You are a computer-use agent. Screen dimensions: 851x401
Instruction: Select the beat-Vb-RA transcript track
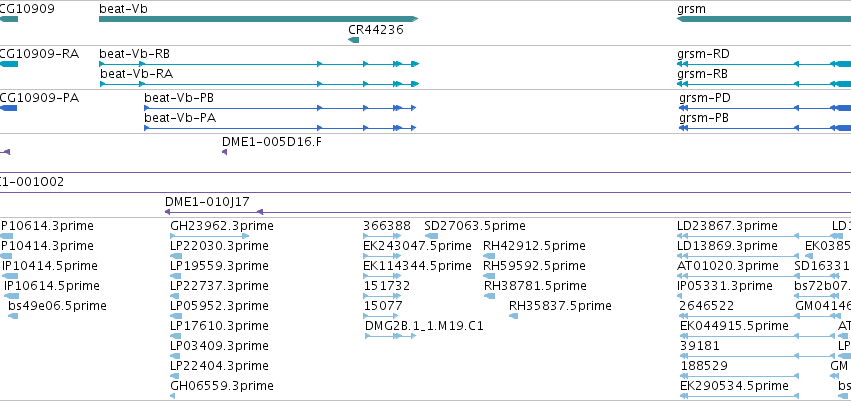[259, 84]
